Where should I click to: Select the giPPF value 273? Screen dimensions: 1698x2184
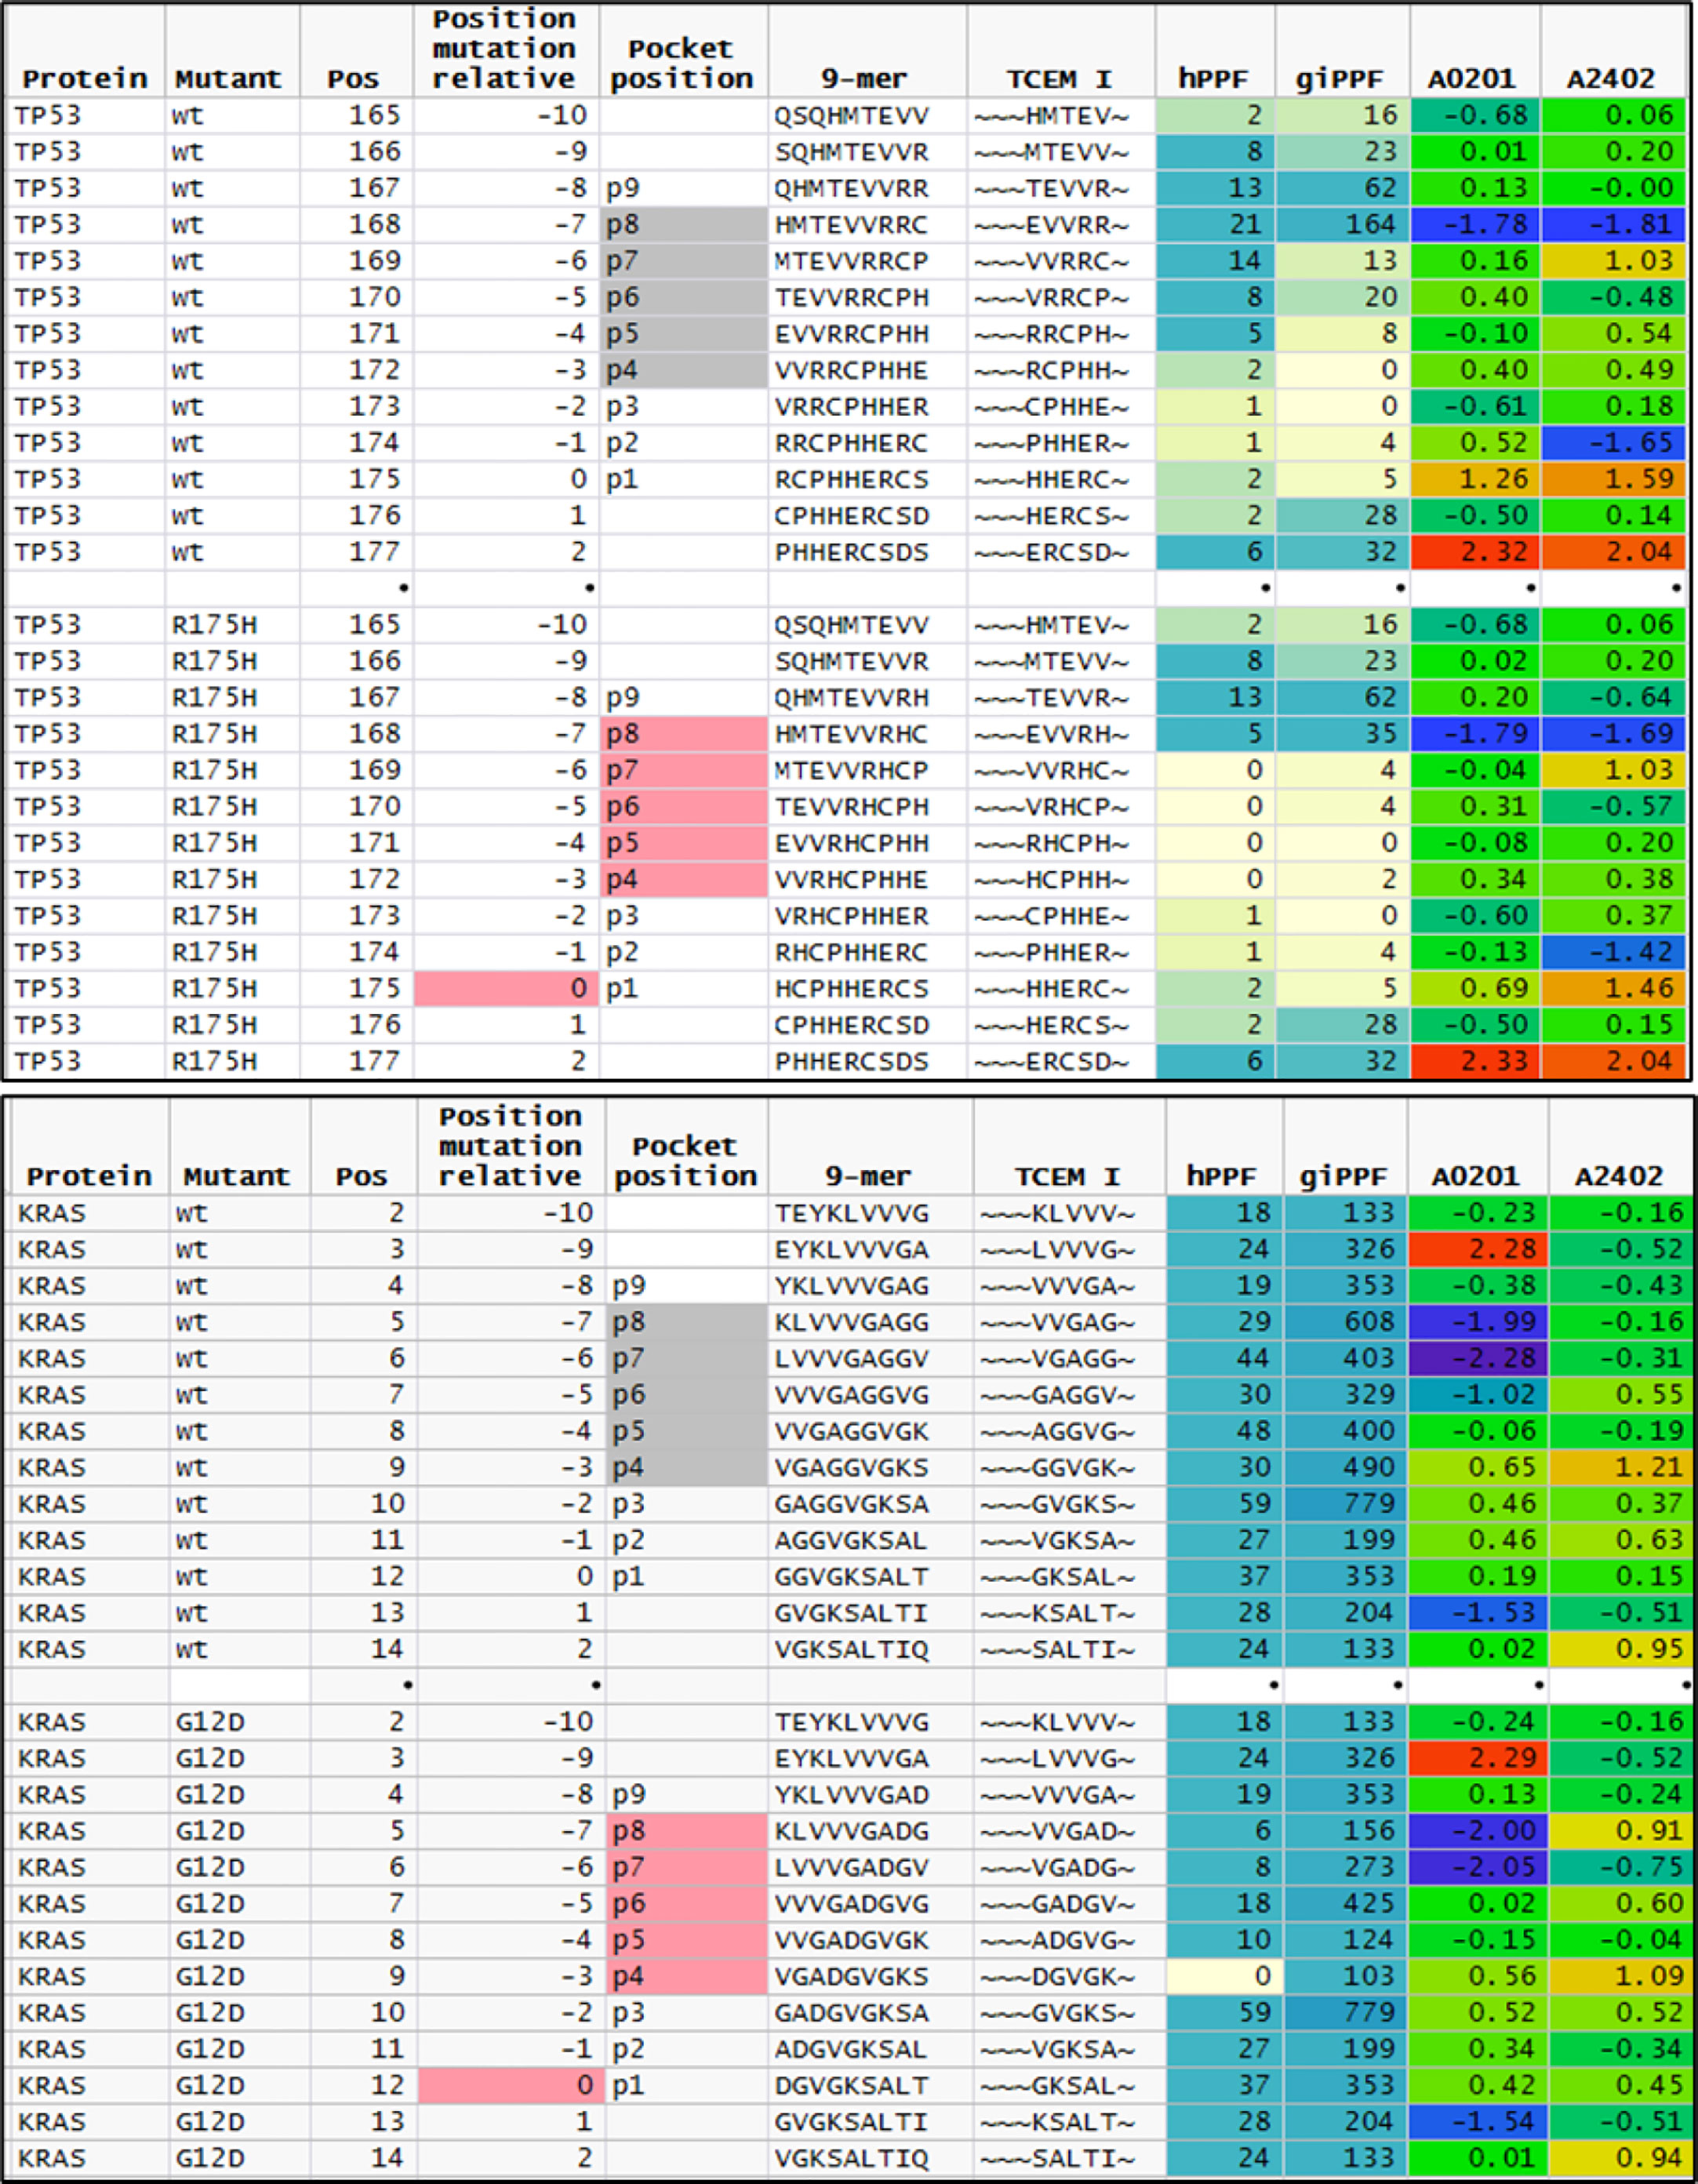click(x=1346, y=1868)
